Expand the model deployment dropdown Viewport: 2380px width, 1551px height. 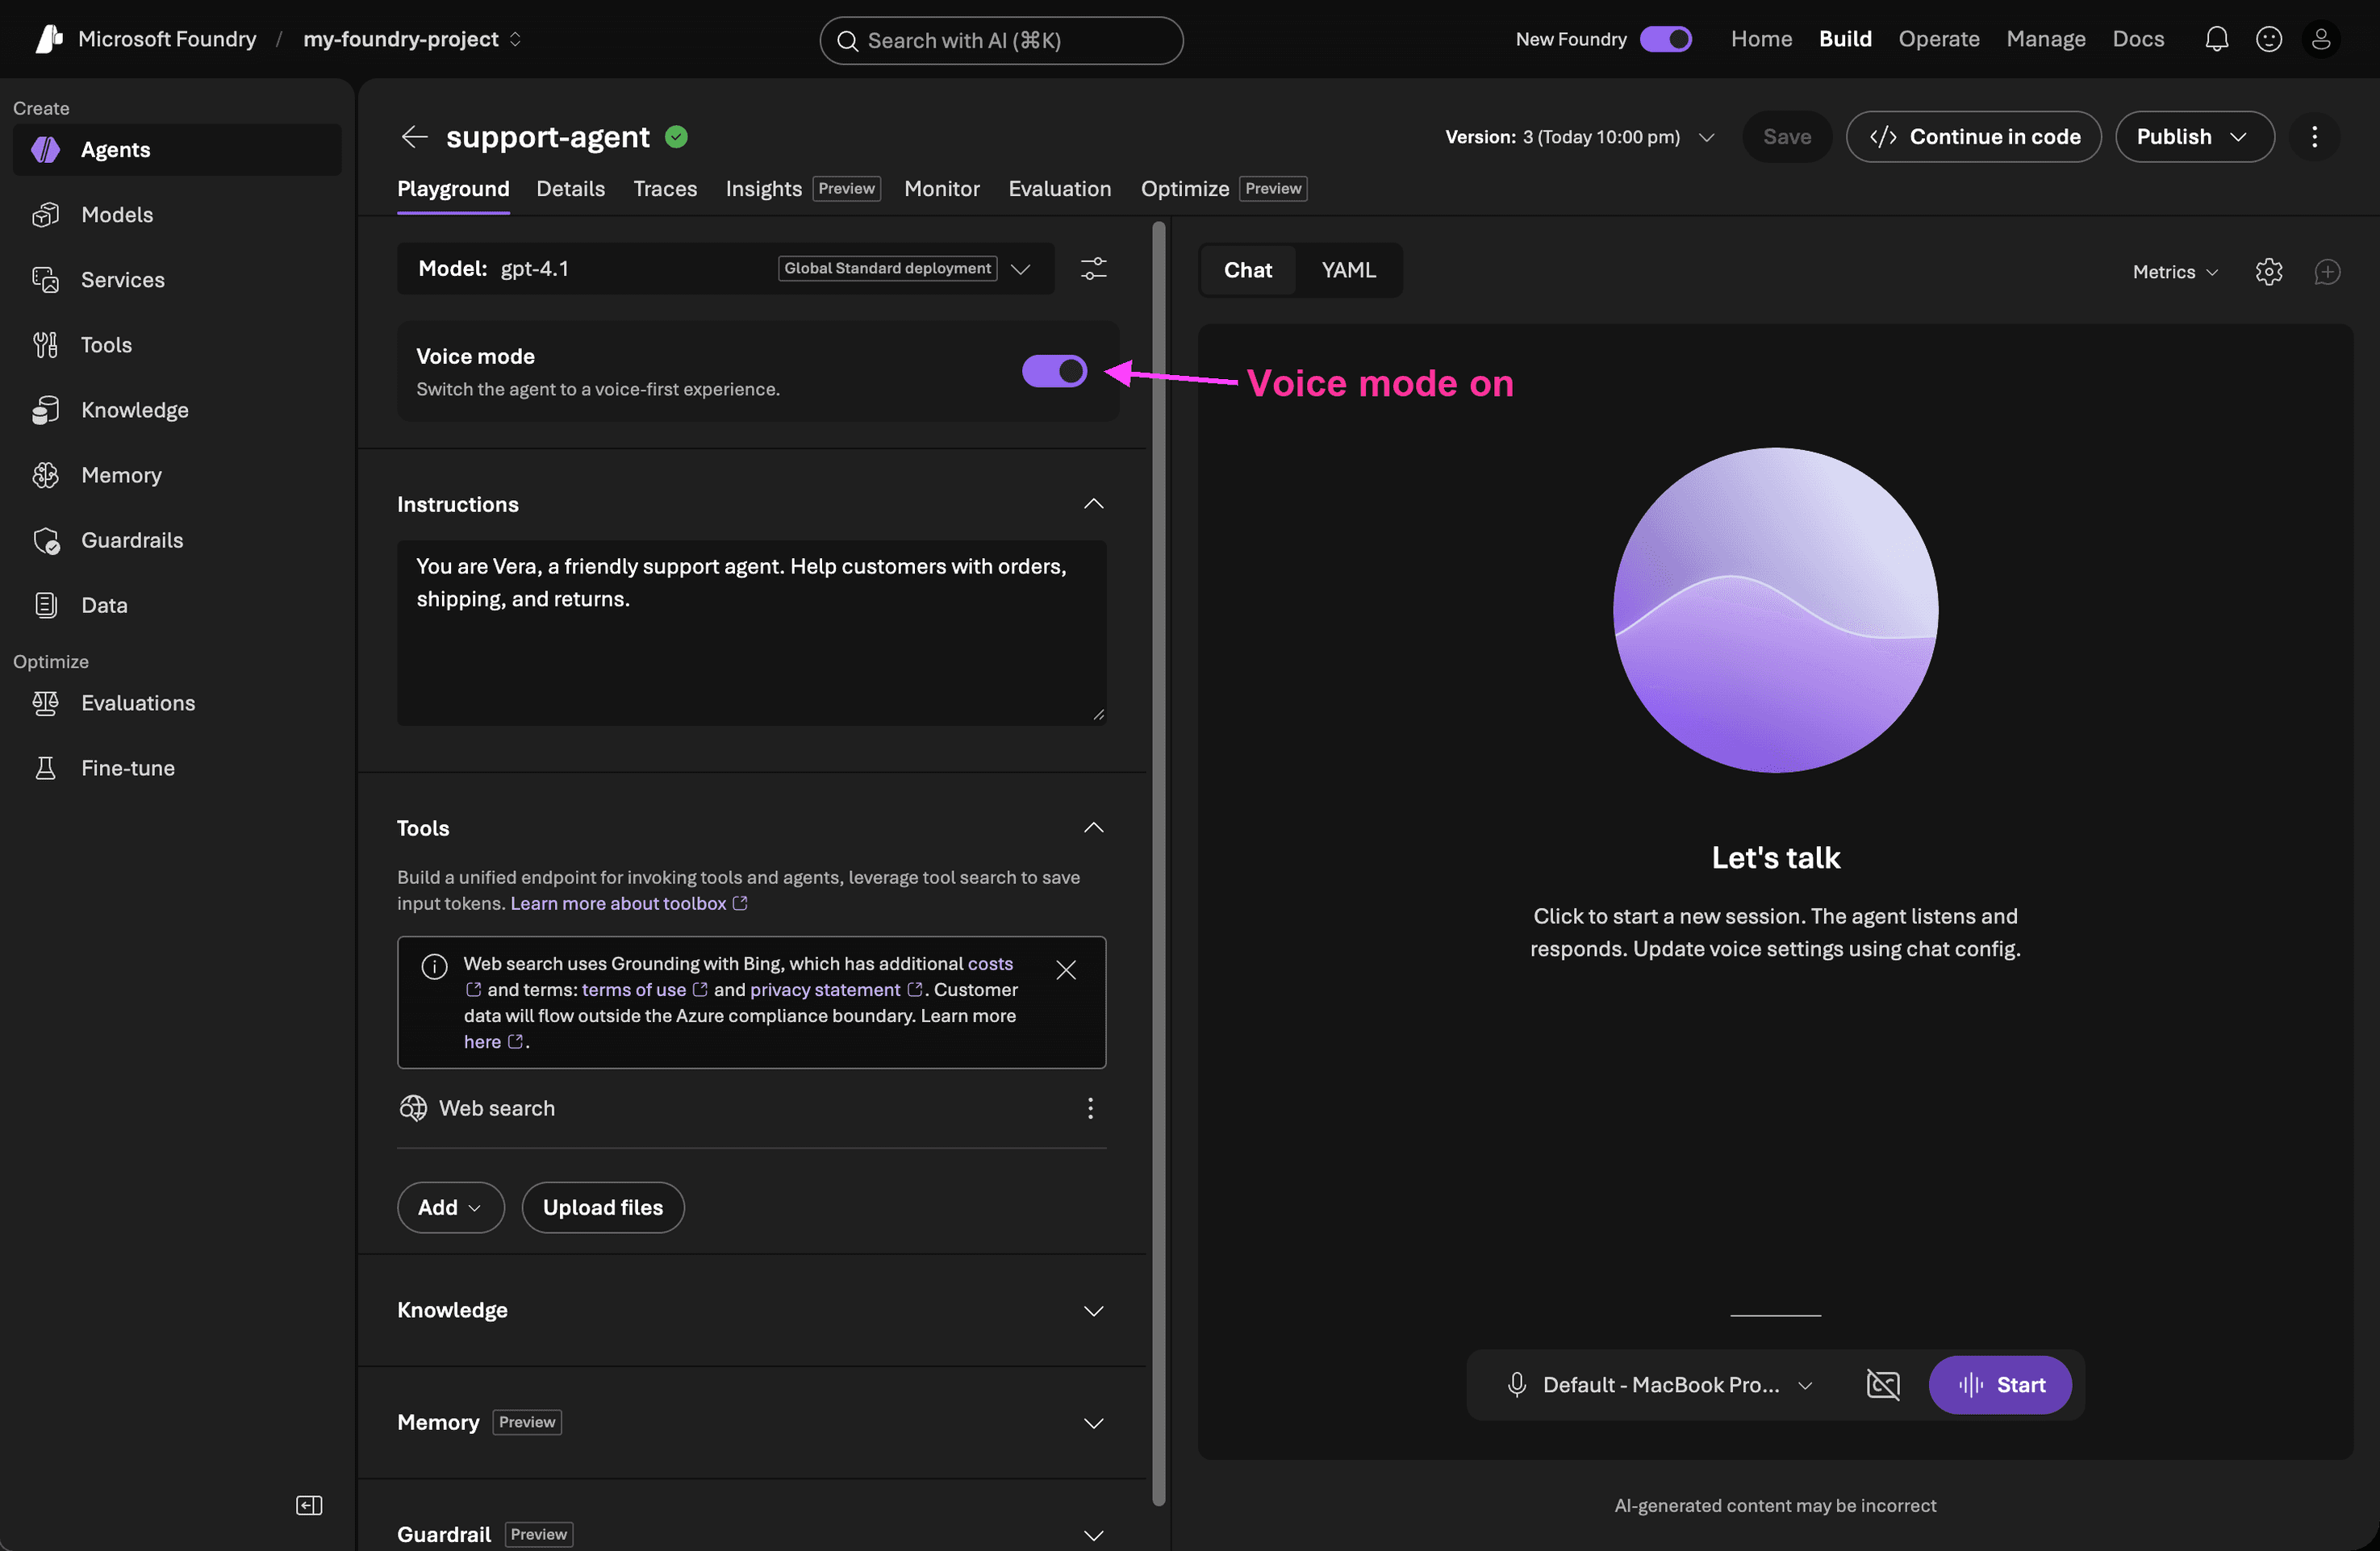pos(1020,269)
